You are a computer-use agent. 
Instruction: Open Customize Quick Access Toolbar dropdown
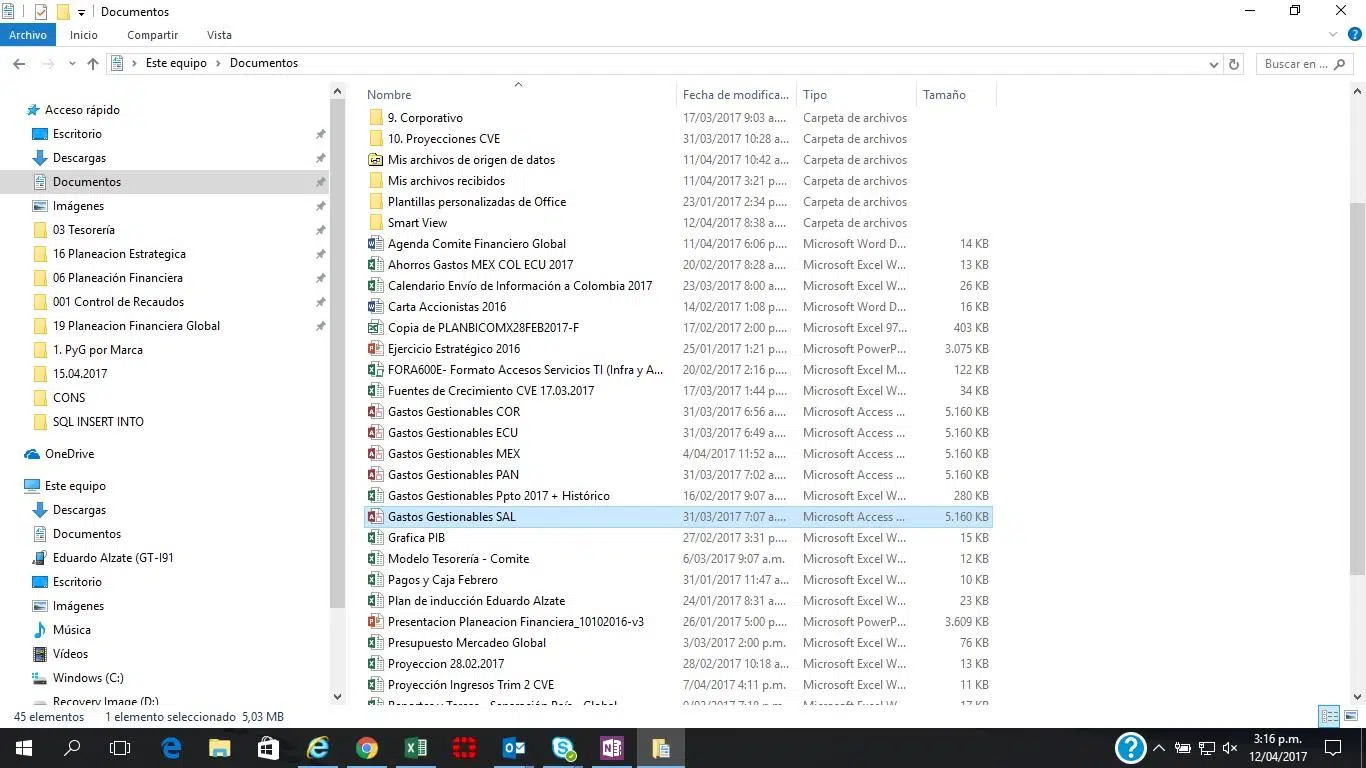82,13
